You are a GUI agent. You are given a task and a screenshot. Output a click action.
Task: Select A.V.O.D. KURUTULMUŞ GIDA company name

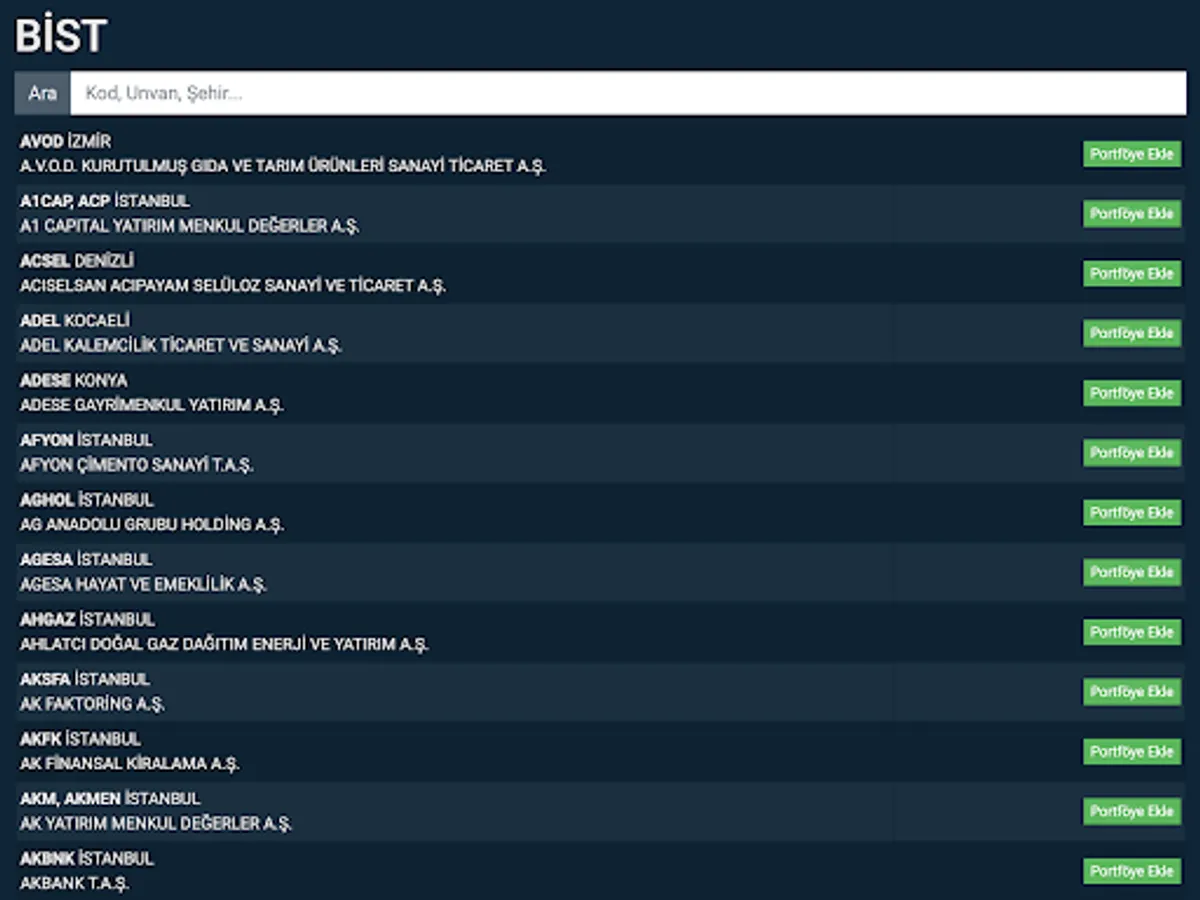[283, 166]
